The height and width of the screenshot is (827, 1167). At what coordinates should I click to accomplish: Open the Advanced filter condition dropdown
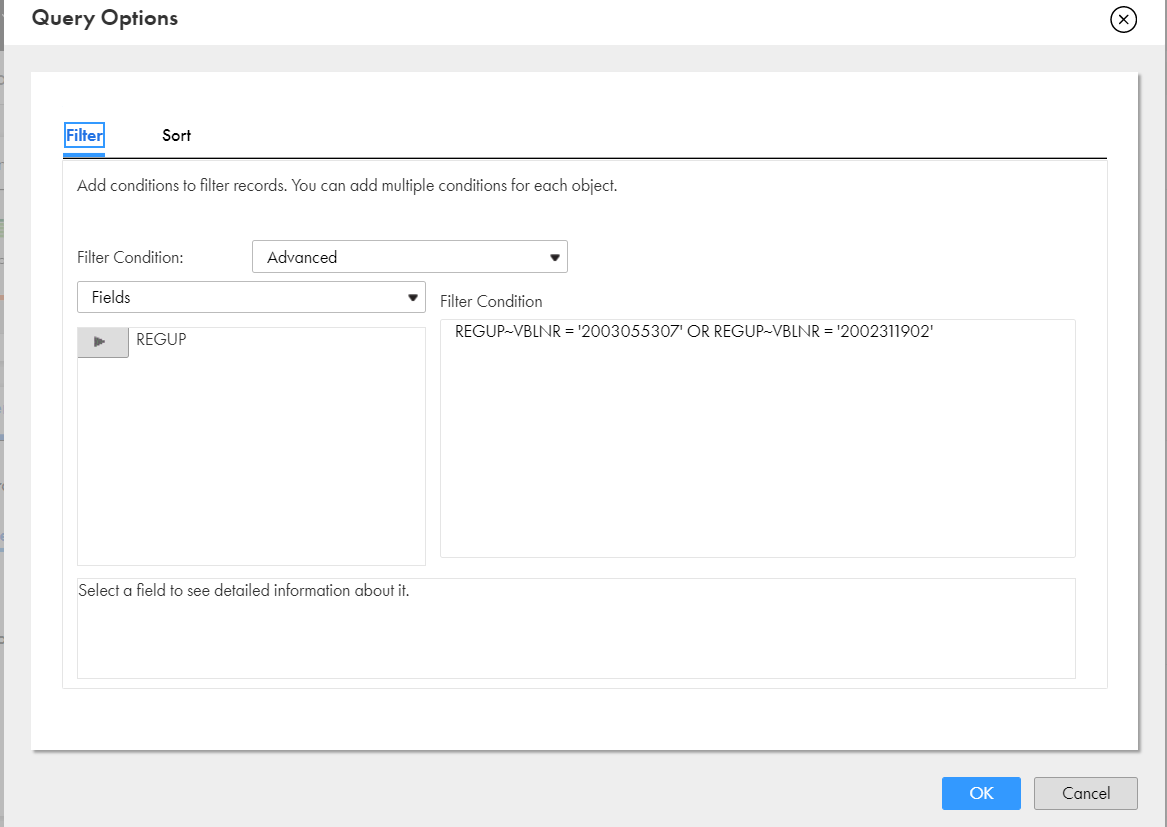point(410,257)
